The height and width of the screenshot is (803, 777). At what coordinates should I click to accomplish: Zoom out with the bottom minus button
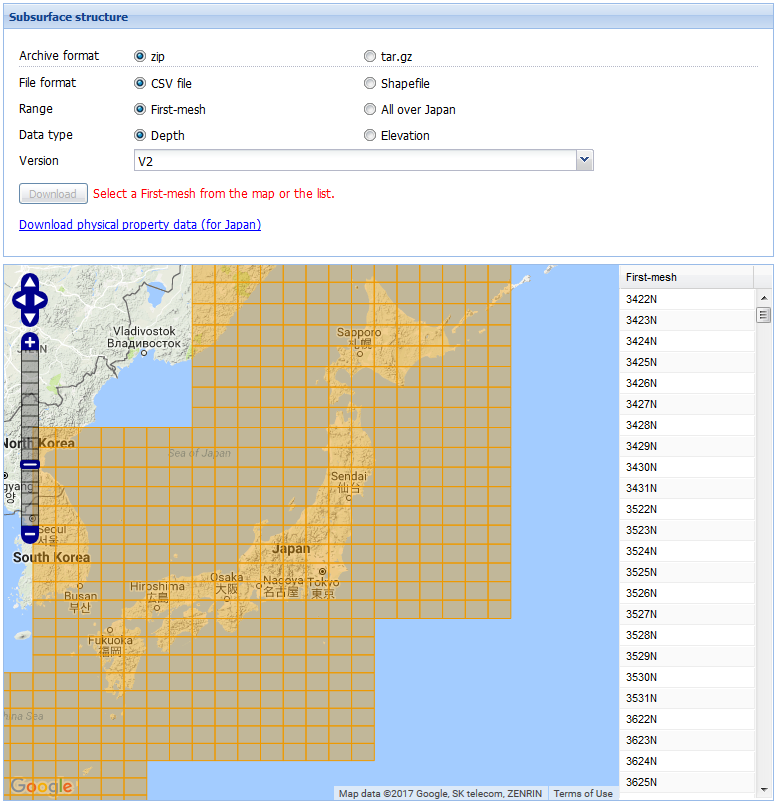(x=30, y=534)
